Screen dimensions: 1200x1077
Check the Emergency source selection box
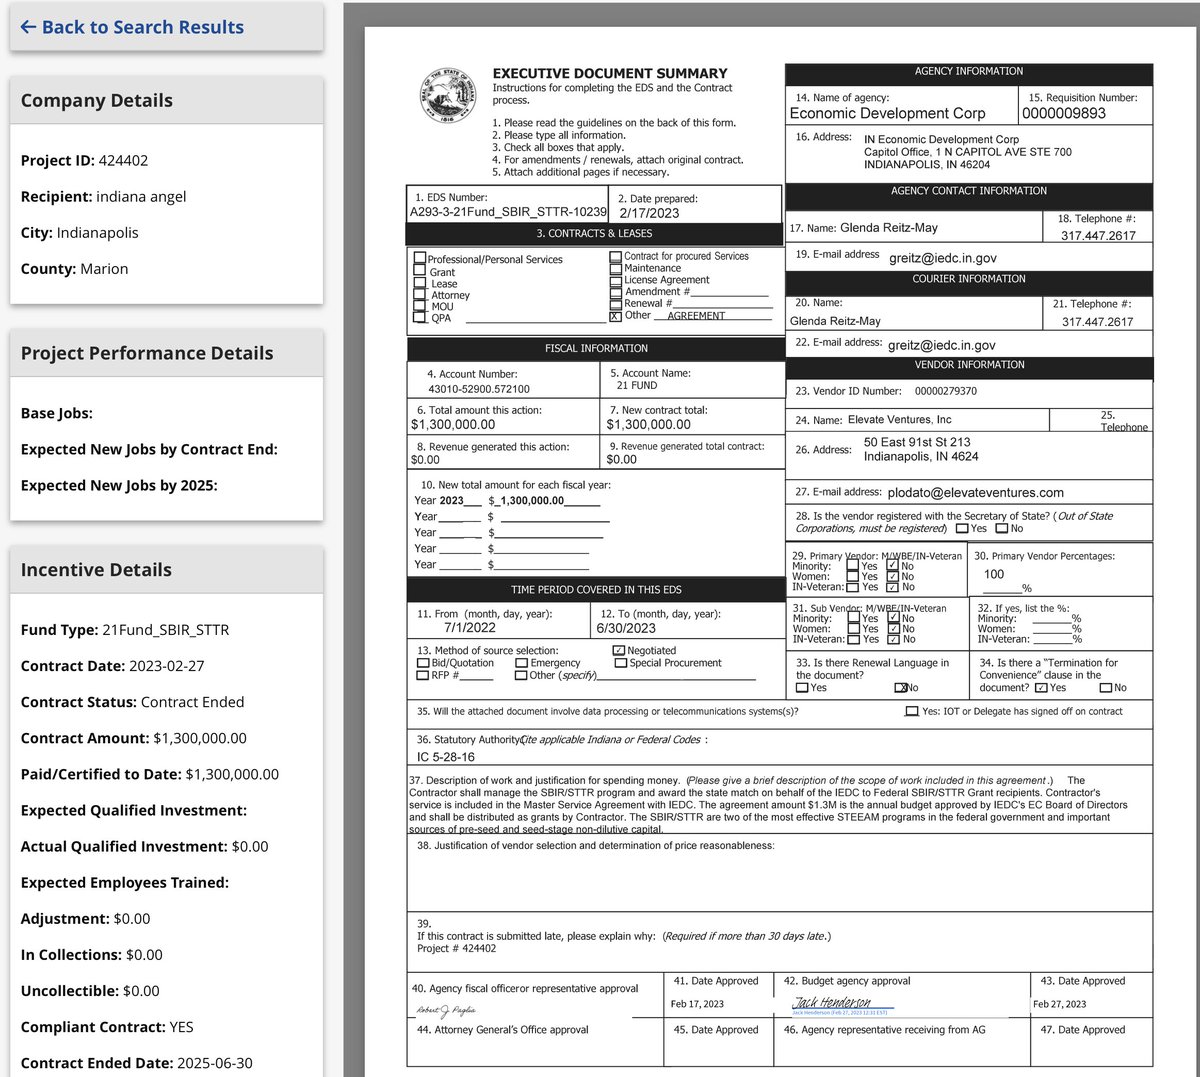(x=521, y=663)
